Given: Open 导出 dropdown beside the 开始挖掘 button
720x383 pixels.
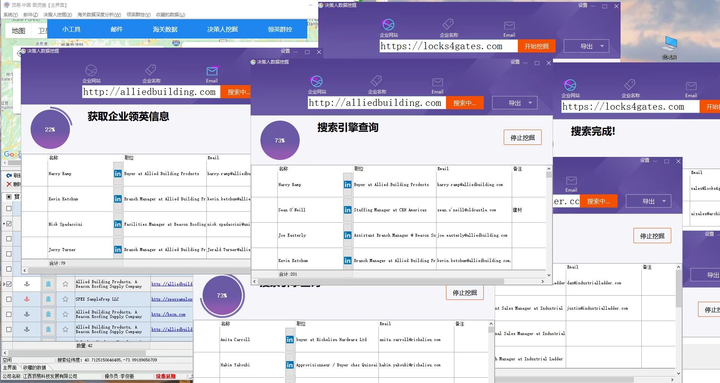Looking at the screenshot, I should tap(586, 46).
